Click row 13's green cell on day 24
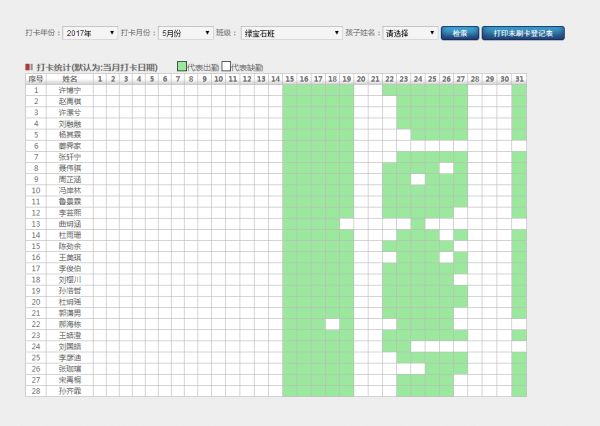600x426 pixels. pyautogui.click(x=418, y=224)
